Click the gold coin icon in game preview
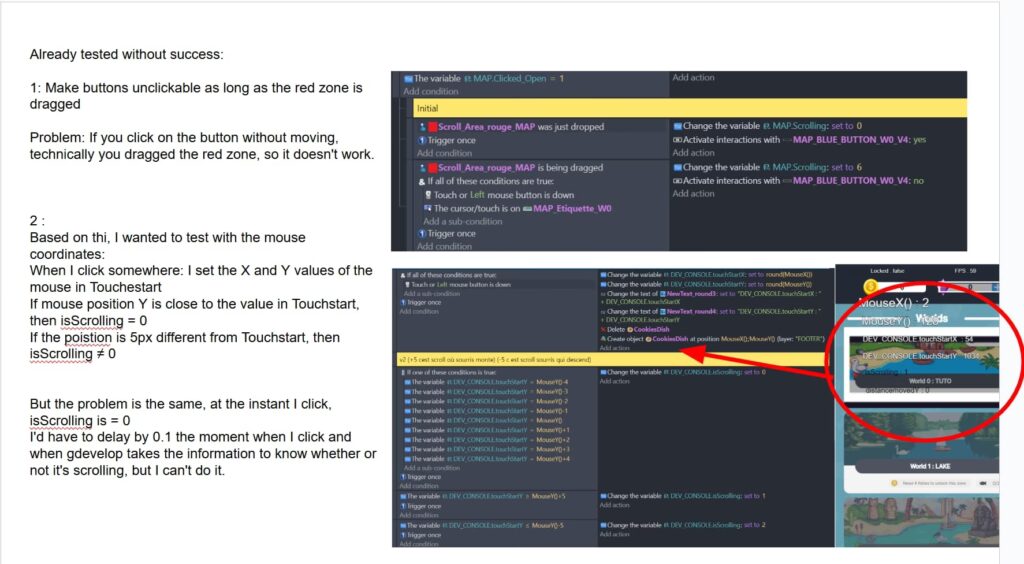Image resolution: width=1024 pixels, height=564 pixels. click(x=870, y=287)
